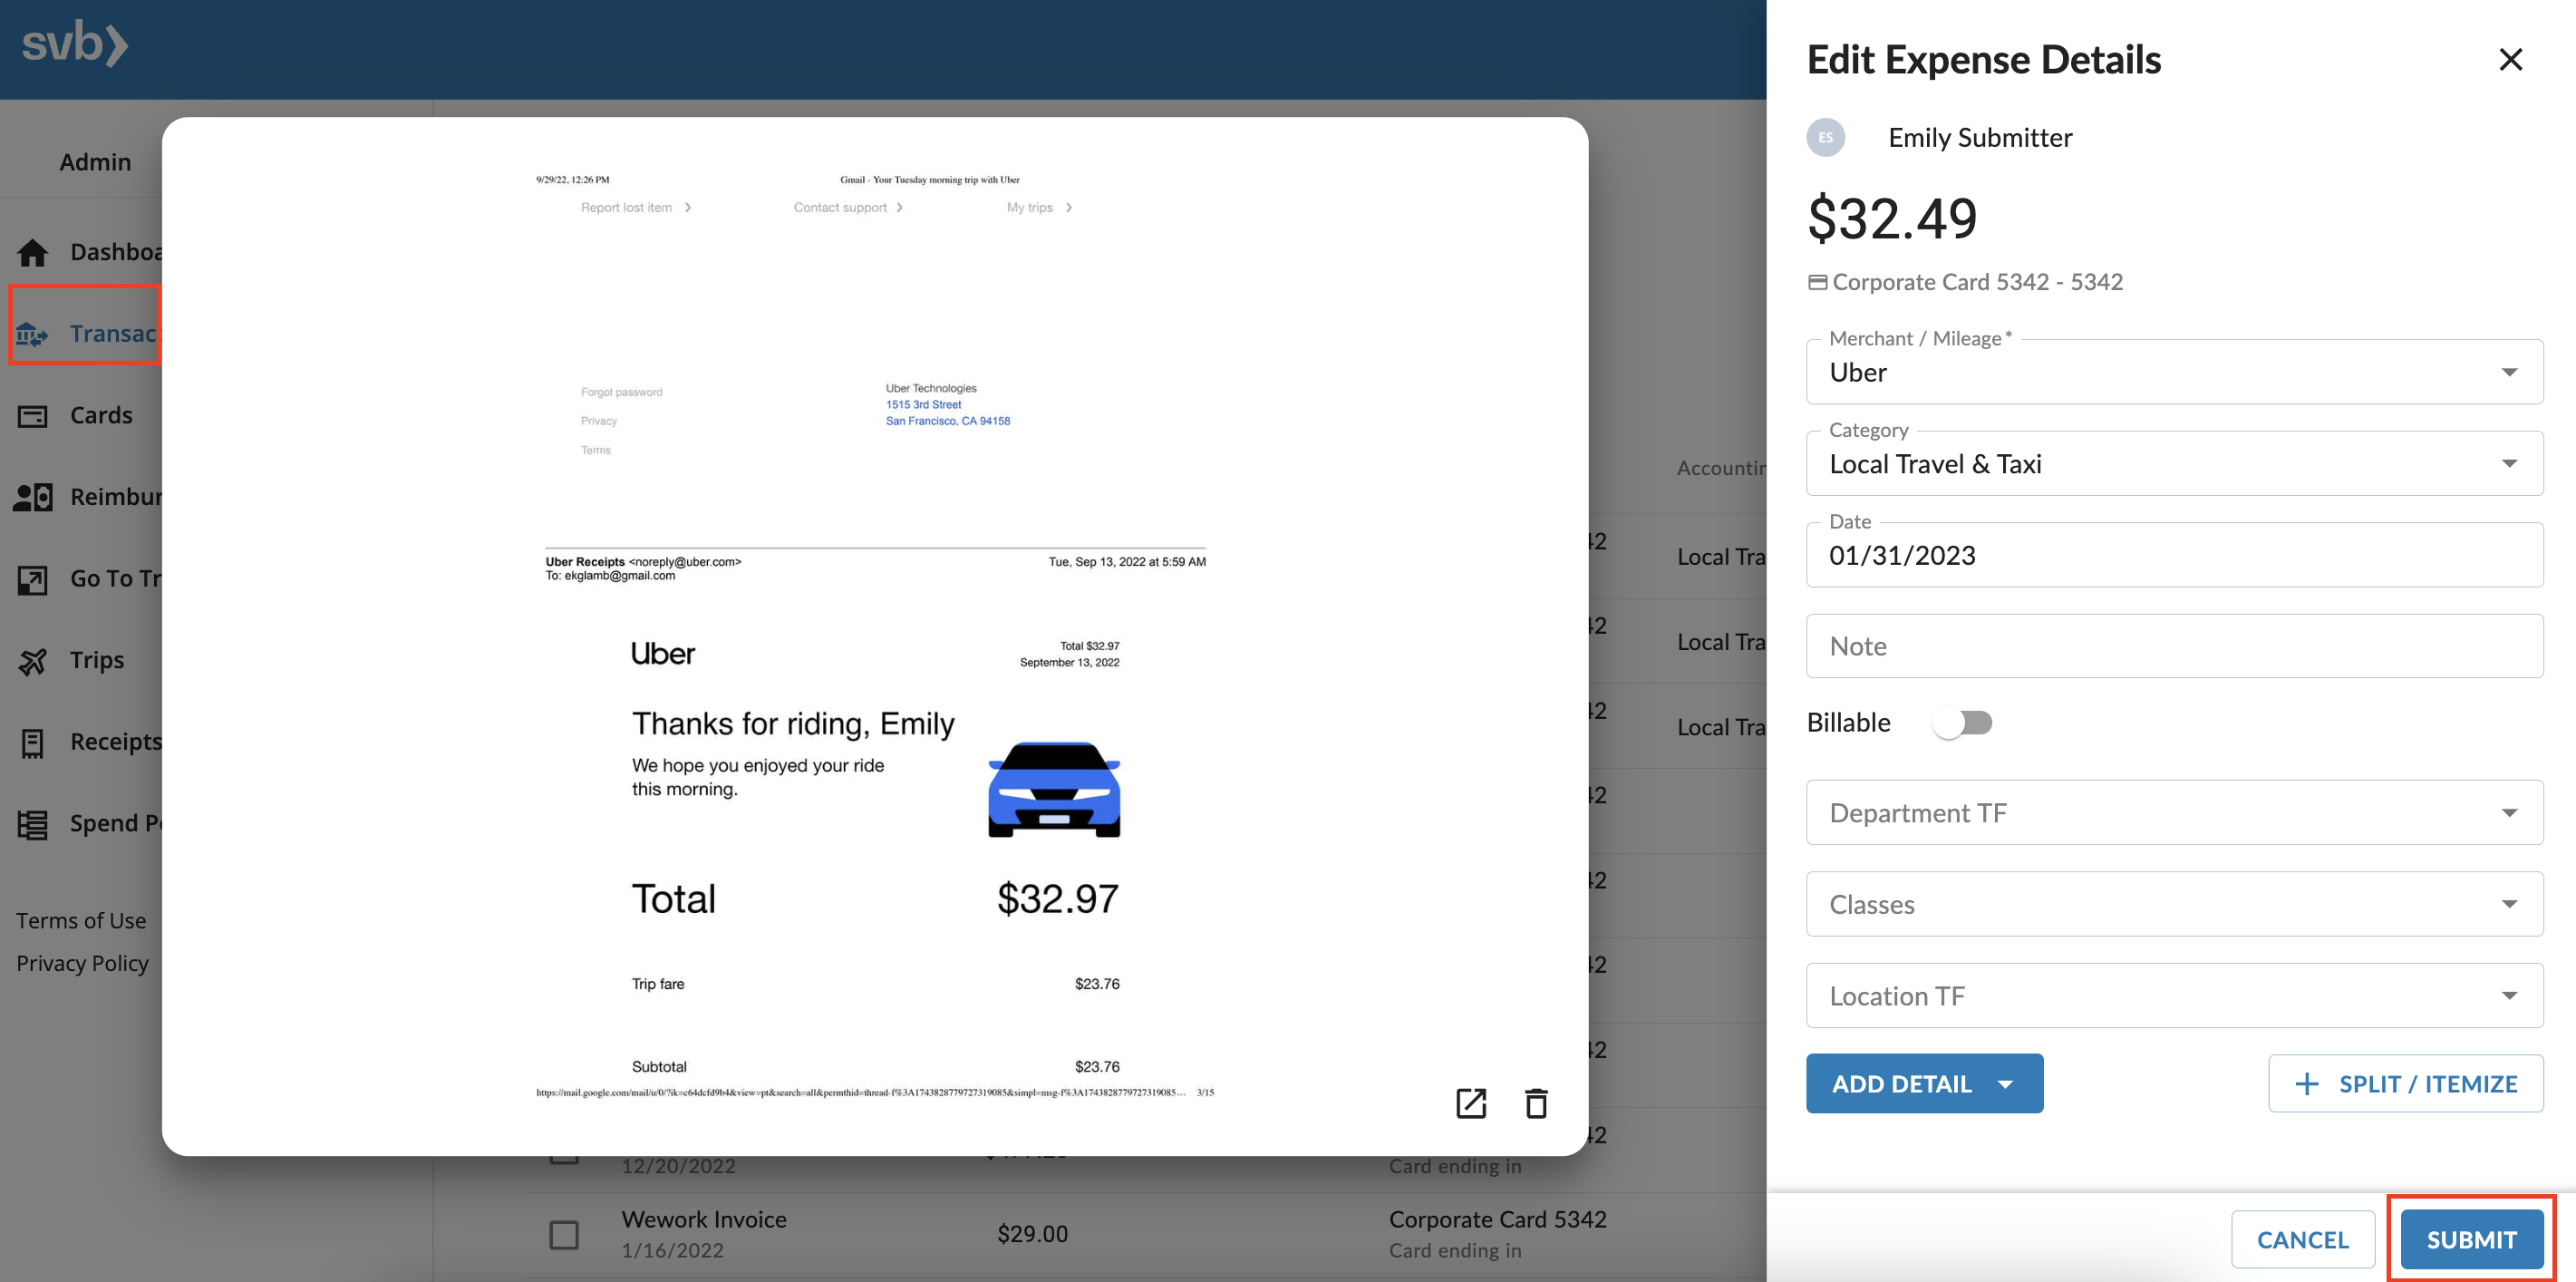This screenshot has height=1282, width=2576.
Task: Click the expense amount $32.49
Action: (x=1891, y=218)
